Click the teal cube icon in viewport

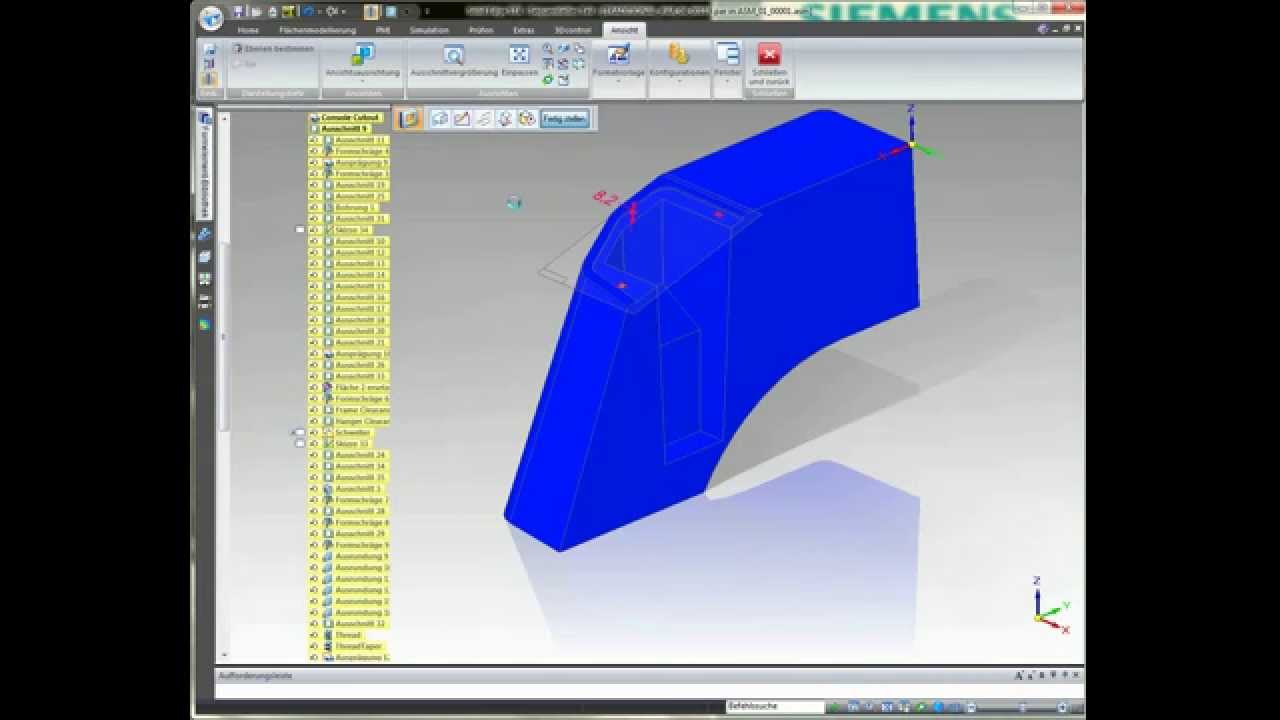(514, 203)
